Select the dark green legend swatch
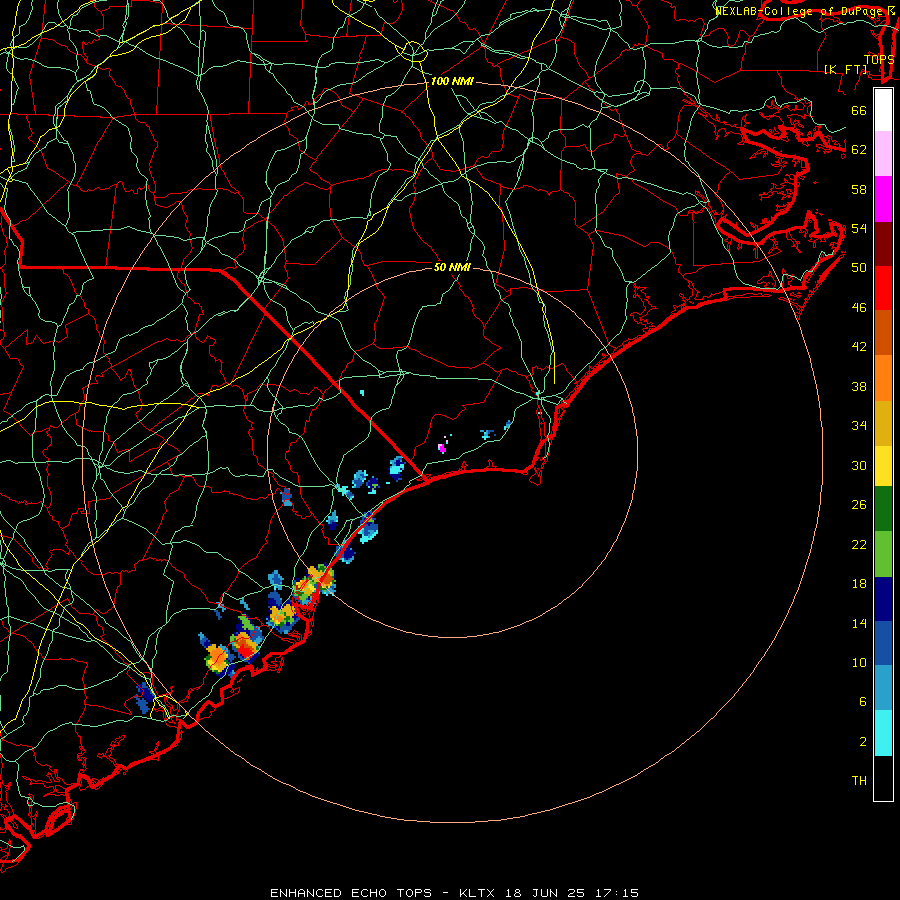The height and width of the screenshot is (900, 900). (x=883, y=509)
